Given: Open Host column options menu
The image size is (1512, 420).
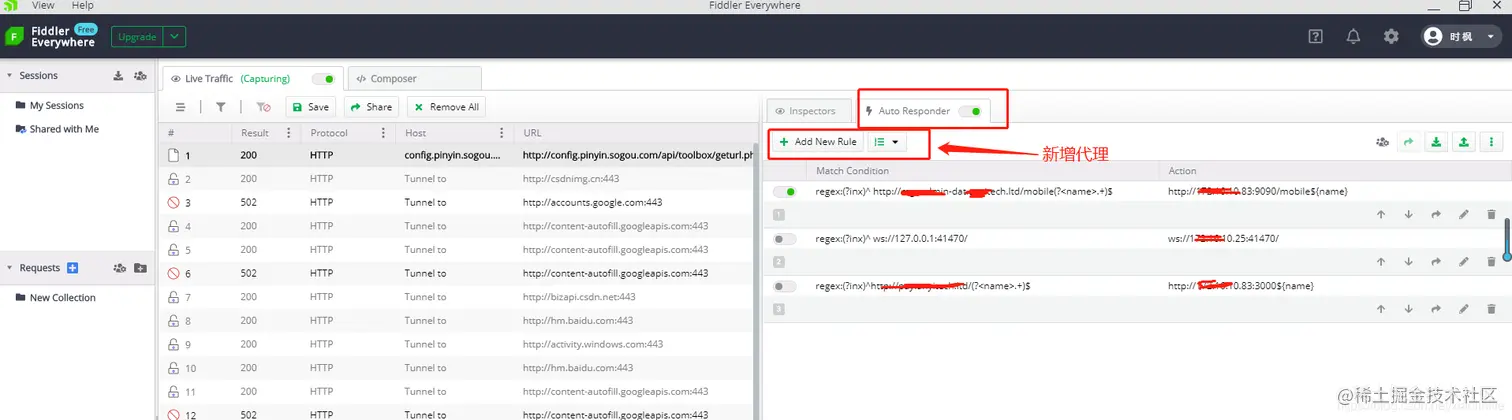Looking at the screenshot, I should pyautogui.click(x=501, y=133).
